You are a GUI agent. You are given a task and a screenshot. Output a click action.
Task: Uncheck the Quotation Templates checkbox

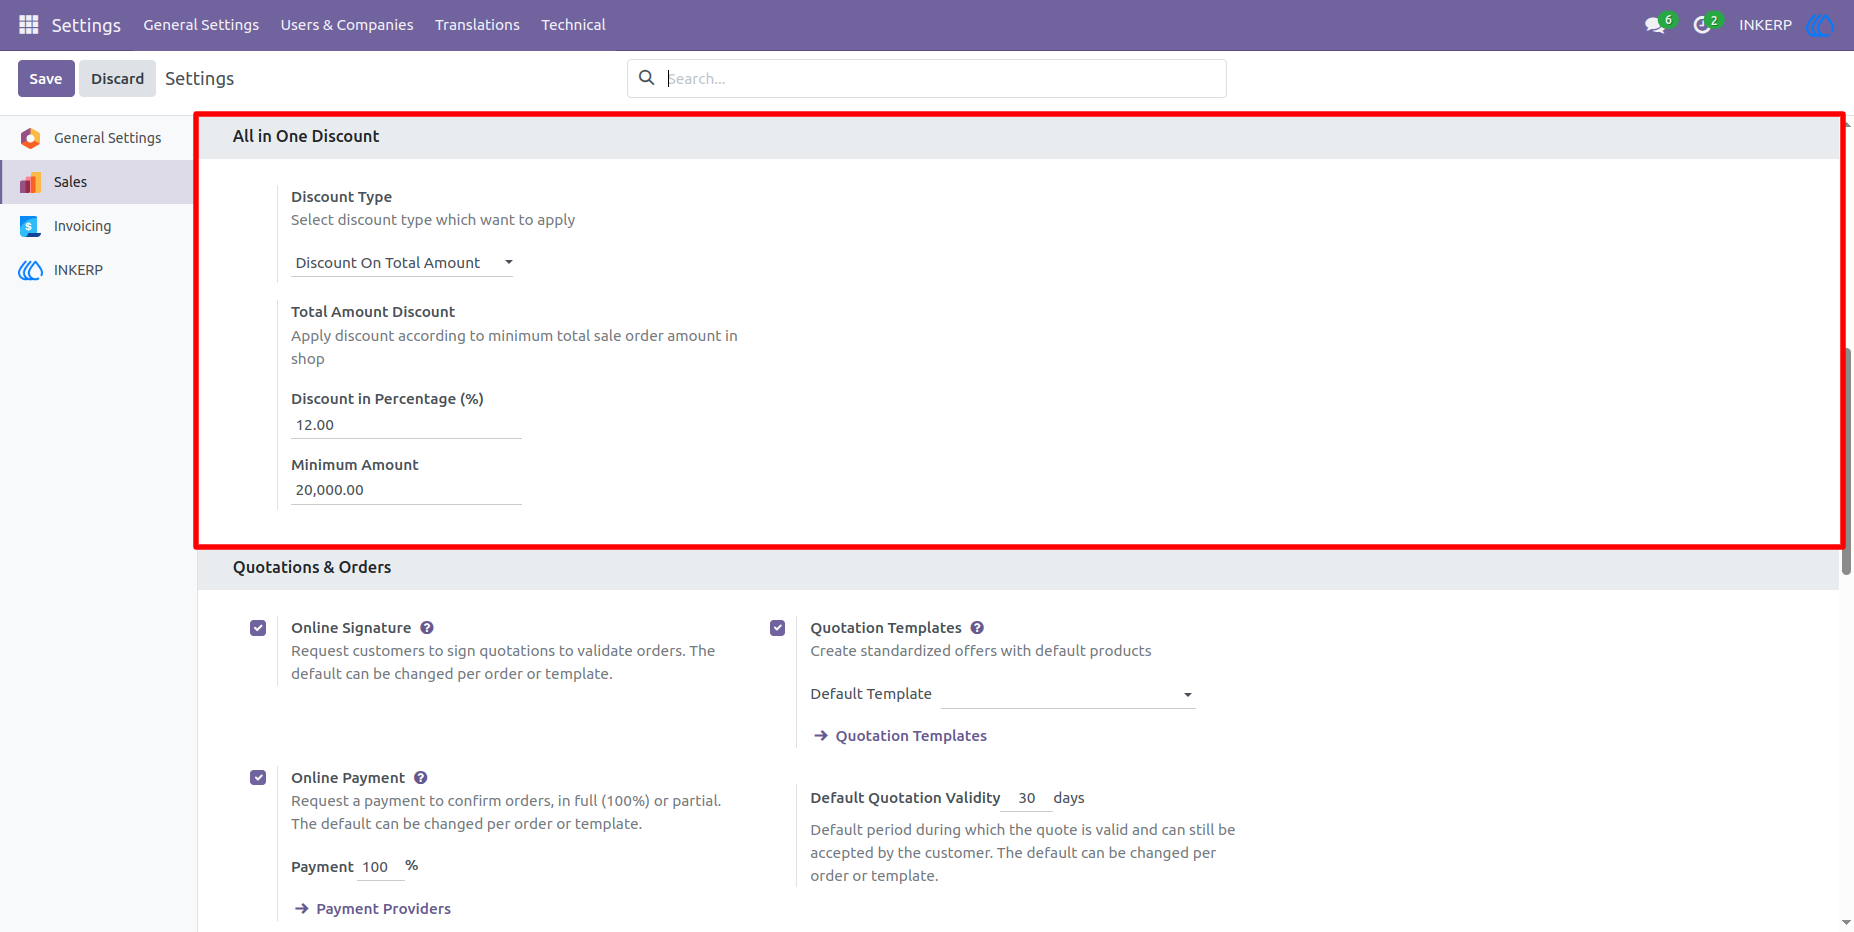click(x=778, y=628)
